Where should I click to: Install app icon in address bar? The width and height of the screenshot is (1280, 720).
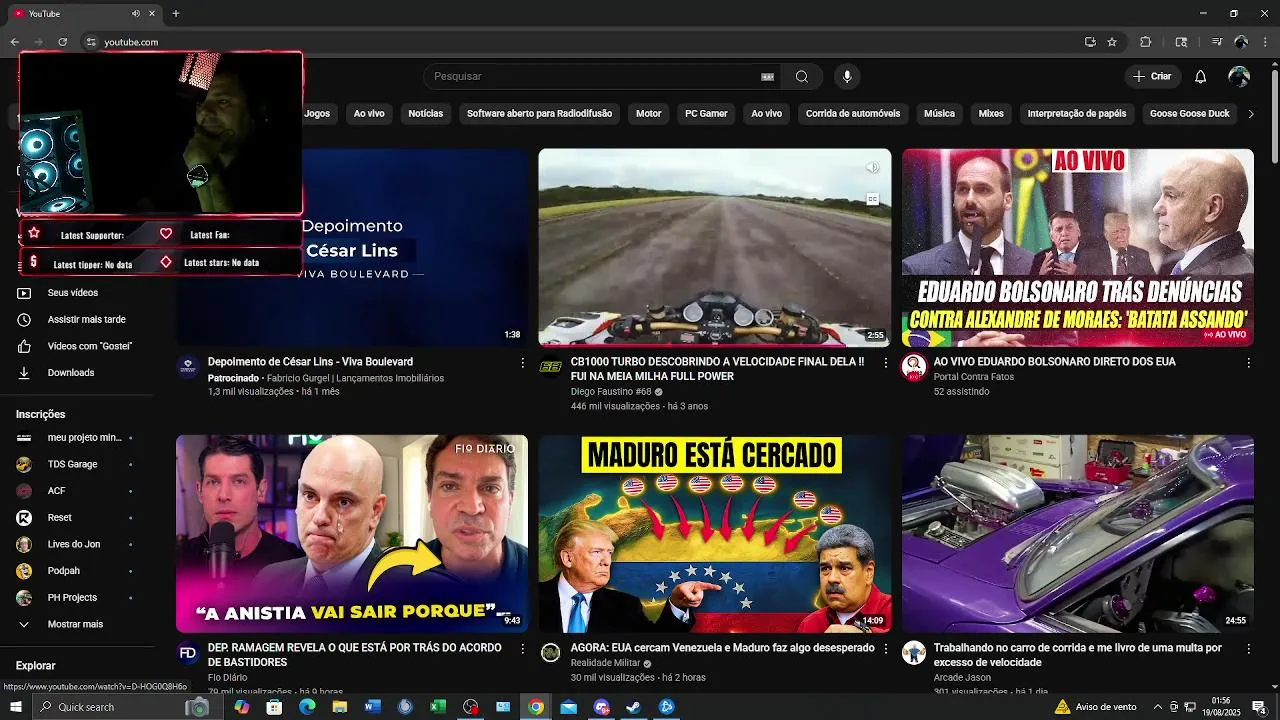(x=1090, y=42)
